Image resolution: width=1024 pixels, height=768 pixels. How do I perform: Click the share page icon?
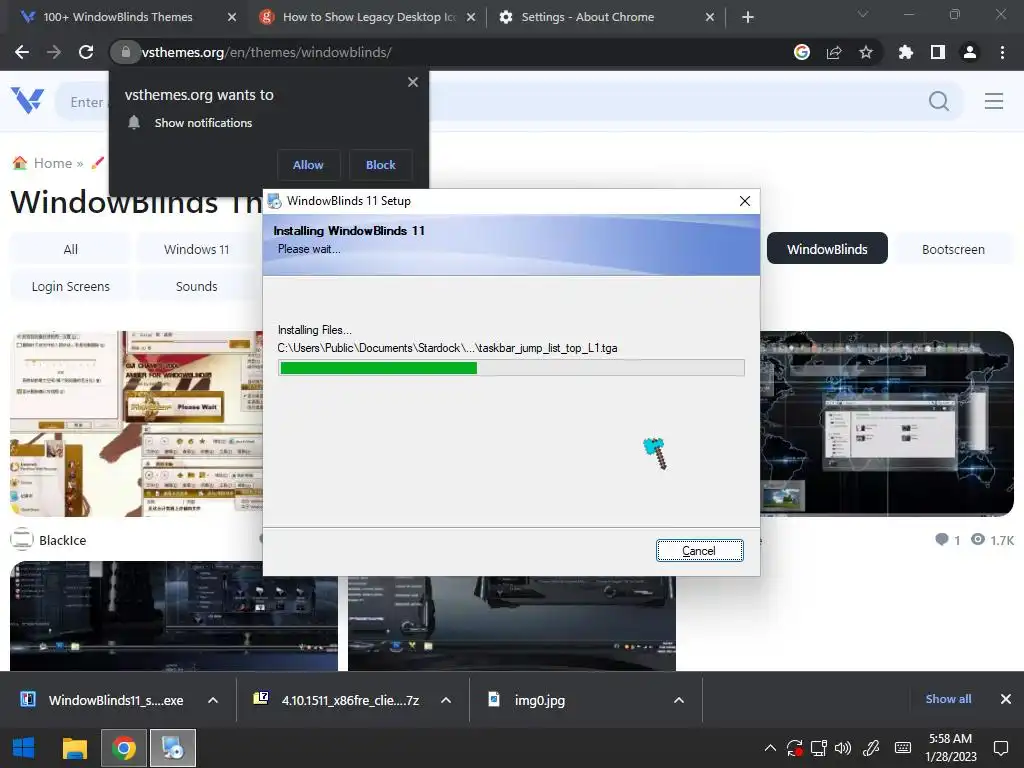coord(834,52)
